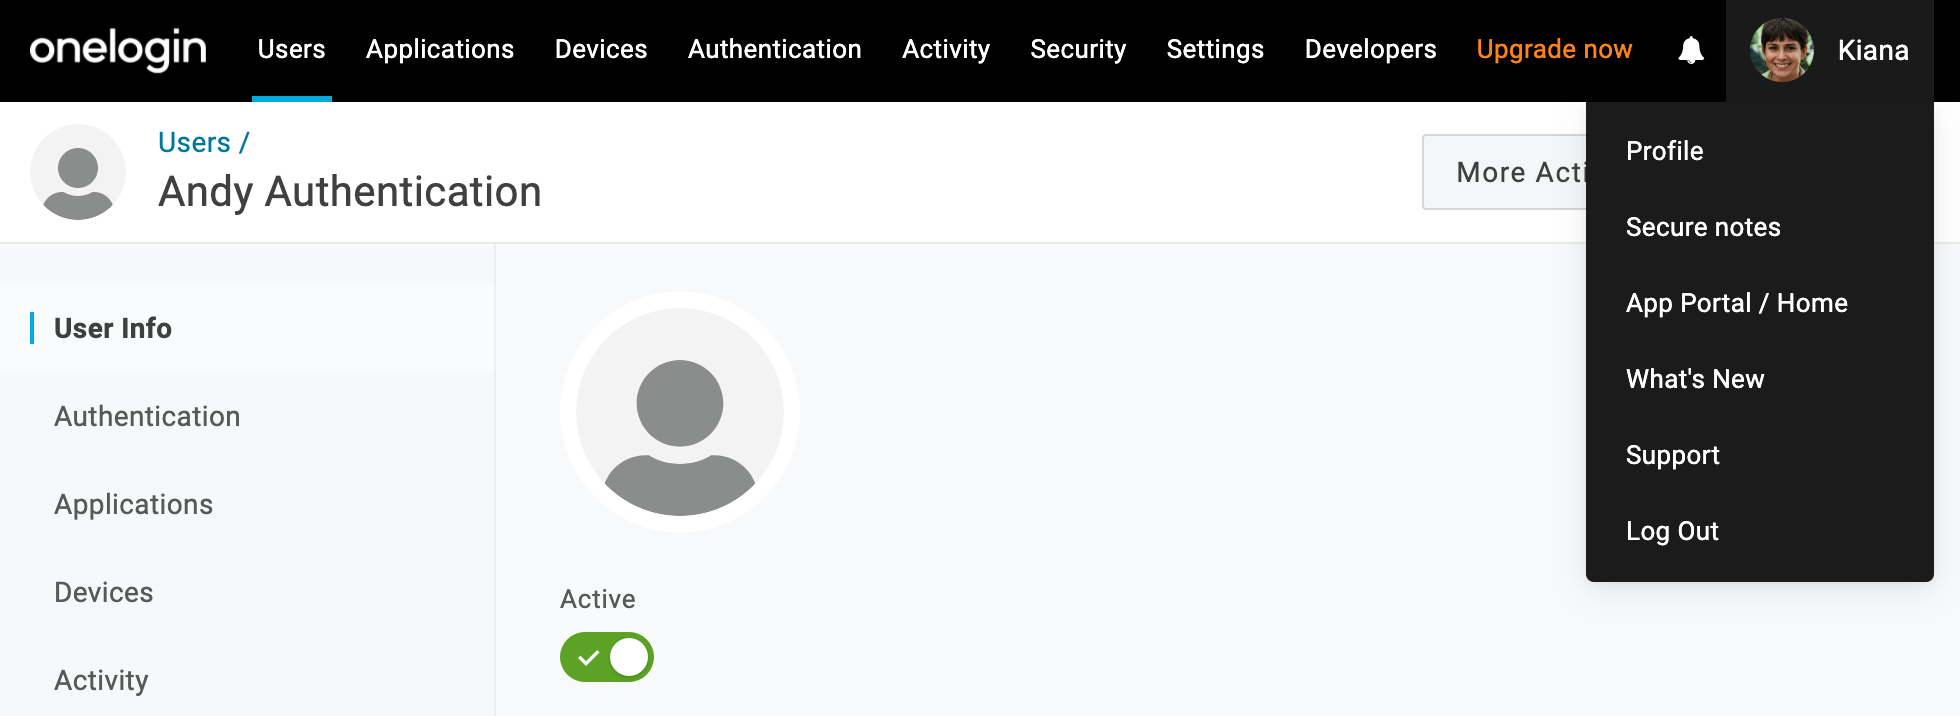Select the Authentication sidebar tab
Image resolution: width=1960 pixels, height=716 pixels.
(247, 416)
